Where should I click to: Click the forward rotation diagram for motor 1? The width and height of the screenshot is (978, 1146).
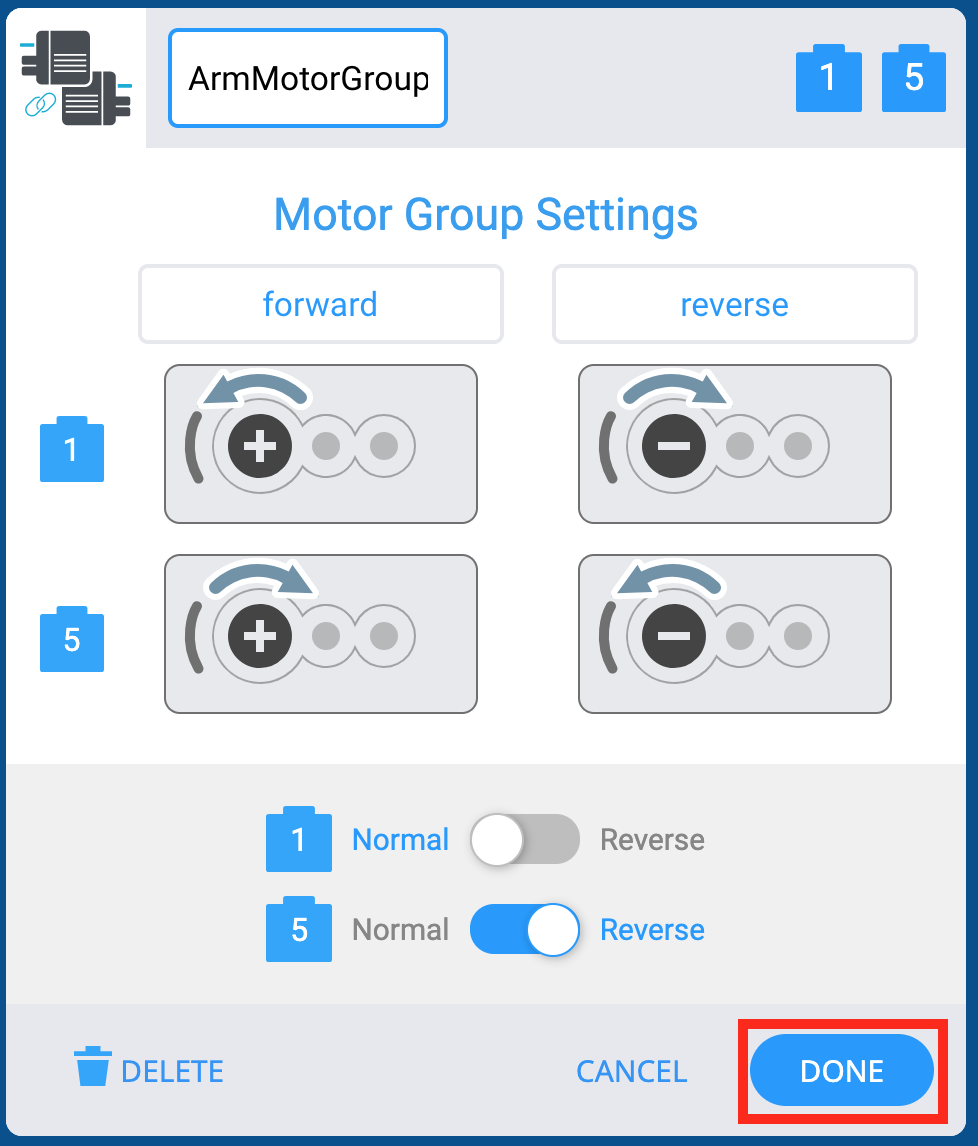click(x=320, y=444)
